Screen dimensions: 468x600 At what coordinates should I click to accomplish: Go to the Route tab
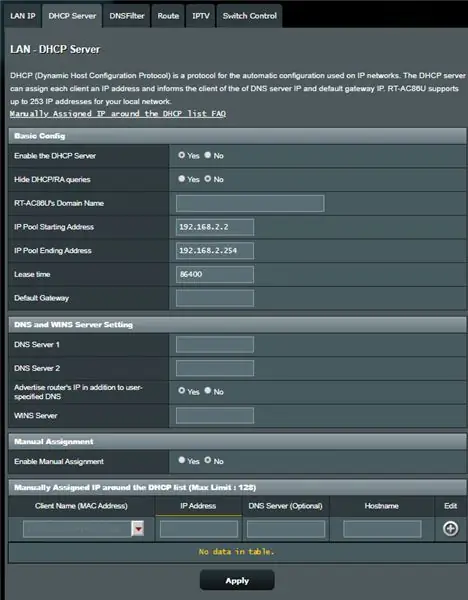click(168, 16)
